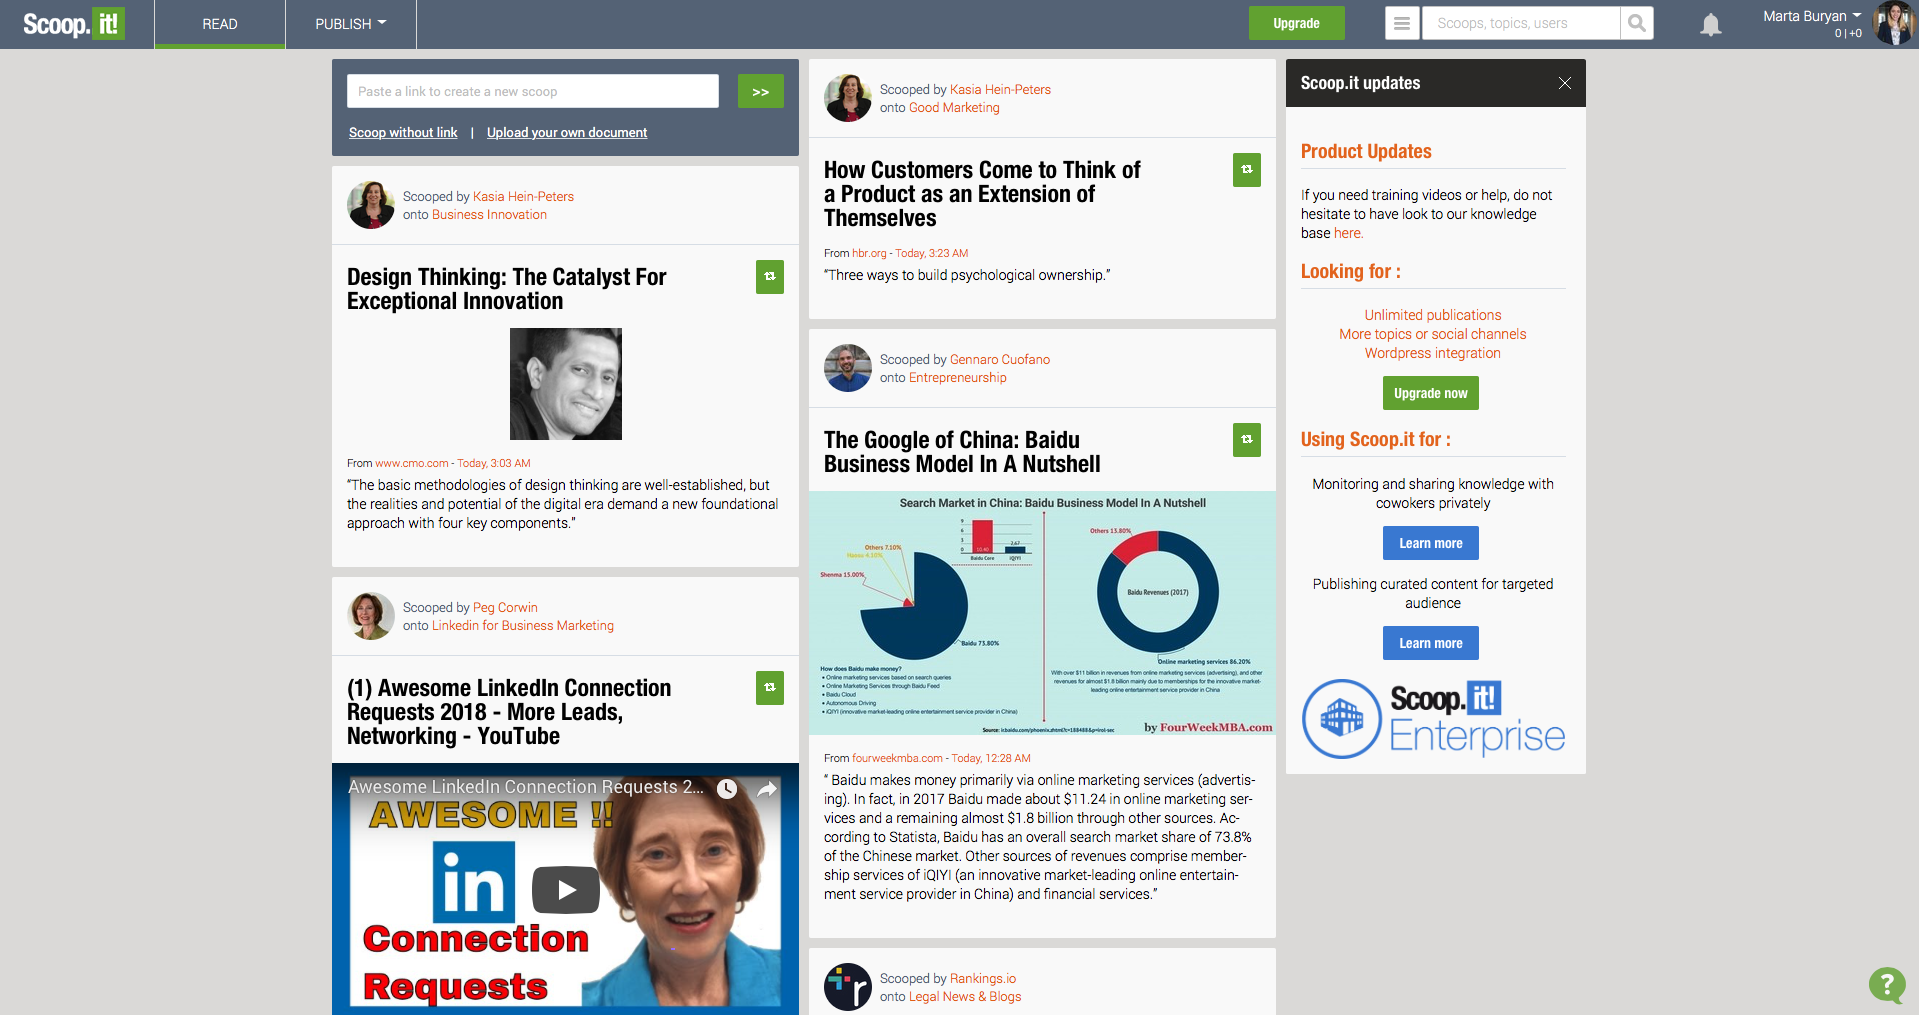Open Upload your own document

(567, 132)
